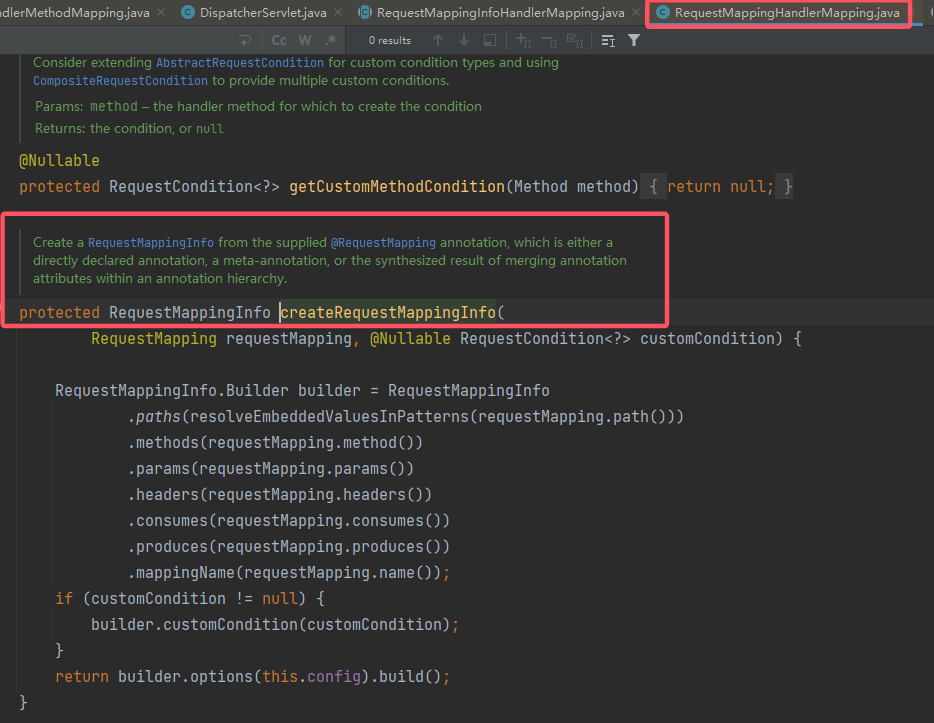Screen dimensions: 934x723
Task: Open CompositeRequestCondition doc link
Action: (120, 80)
